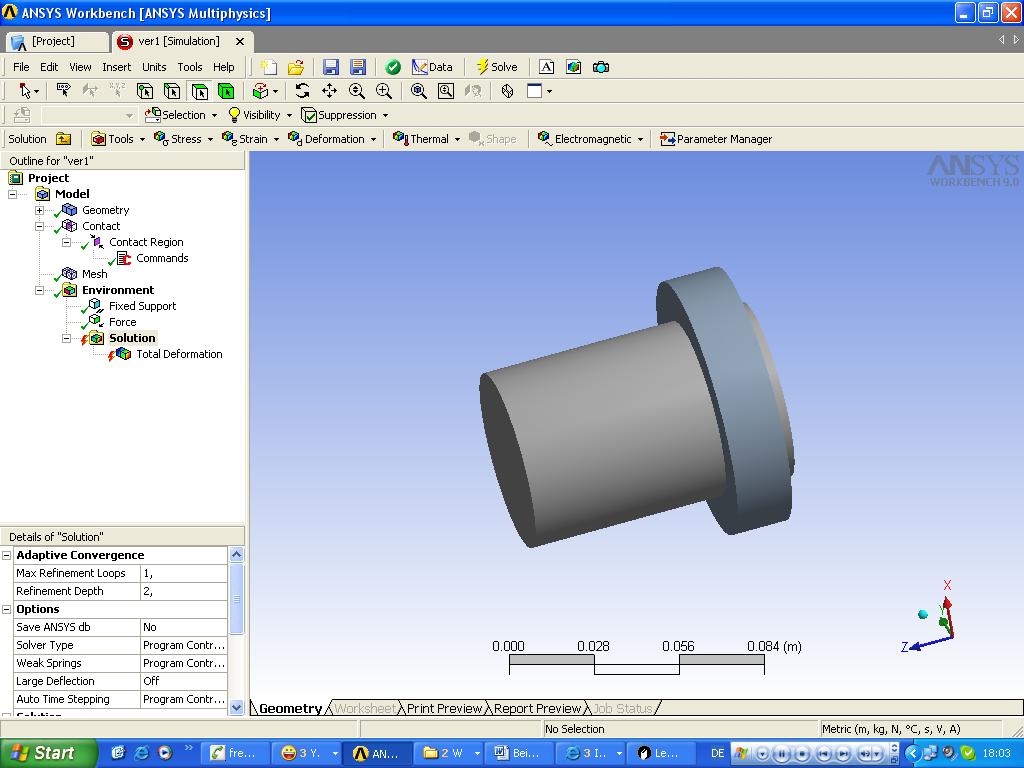The width and height of the screenshot is (1024, 768).
Task: Click the label tool icon
Action: click(x=63, y=91)
